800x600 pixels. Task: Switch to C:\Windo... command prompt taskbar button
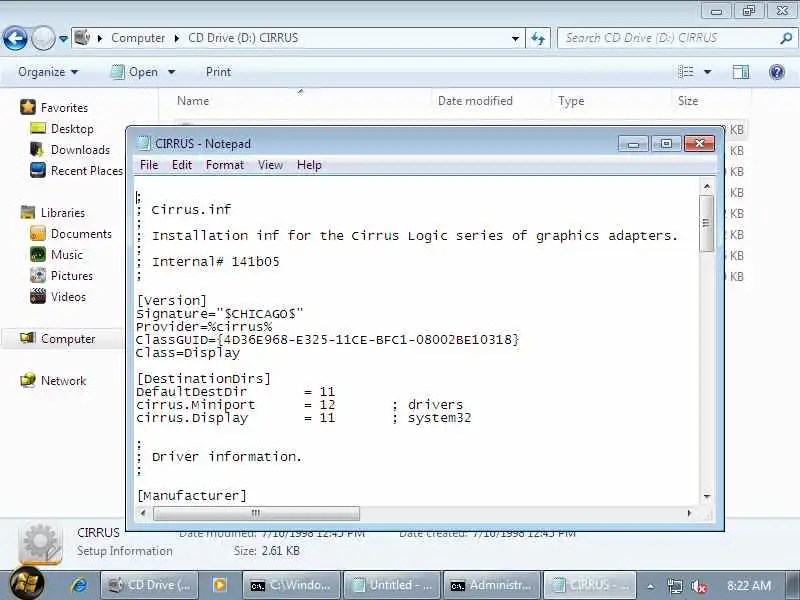pyautogui.click(x=291, y=585)
